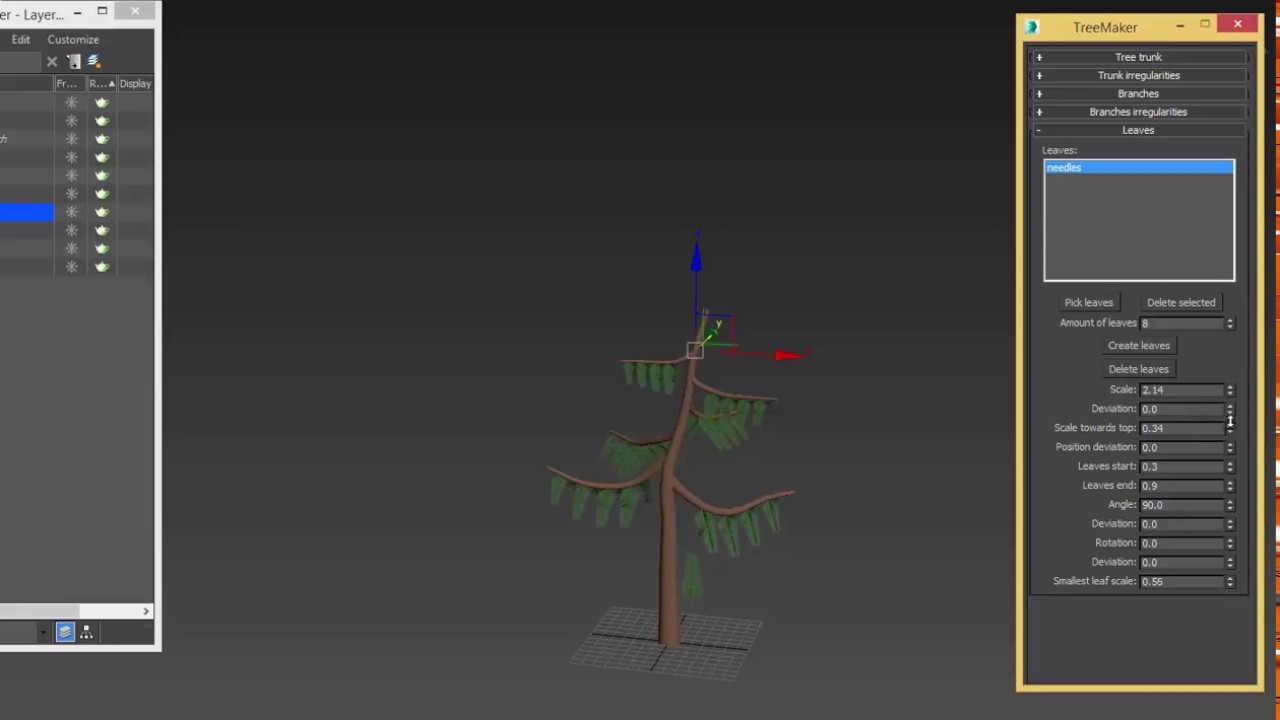Toggle the renderable teapot in the top layer row

click(101, 102)
